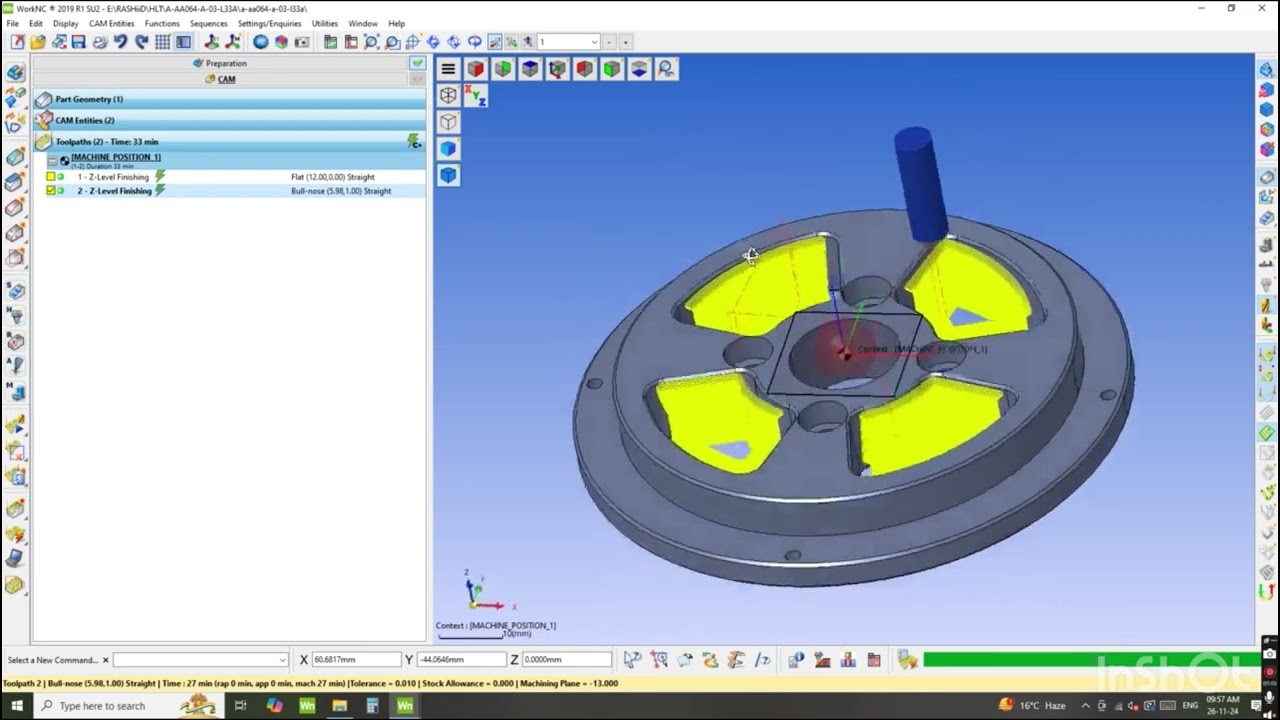
Task: Click the top-right blue layered panel icon
Action: [1267, 69]
